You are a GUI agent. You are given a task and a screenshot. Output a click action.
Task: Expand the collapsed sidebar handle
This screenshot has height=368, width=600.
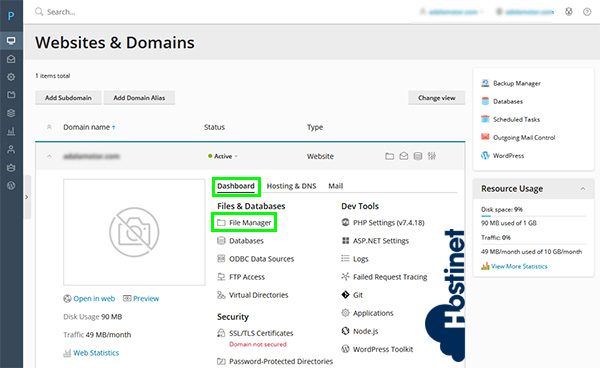click(x=27, y=197)
